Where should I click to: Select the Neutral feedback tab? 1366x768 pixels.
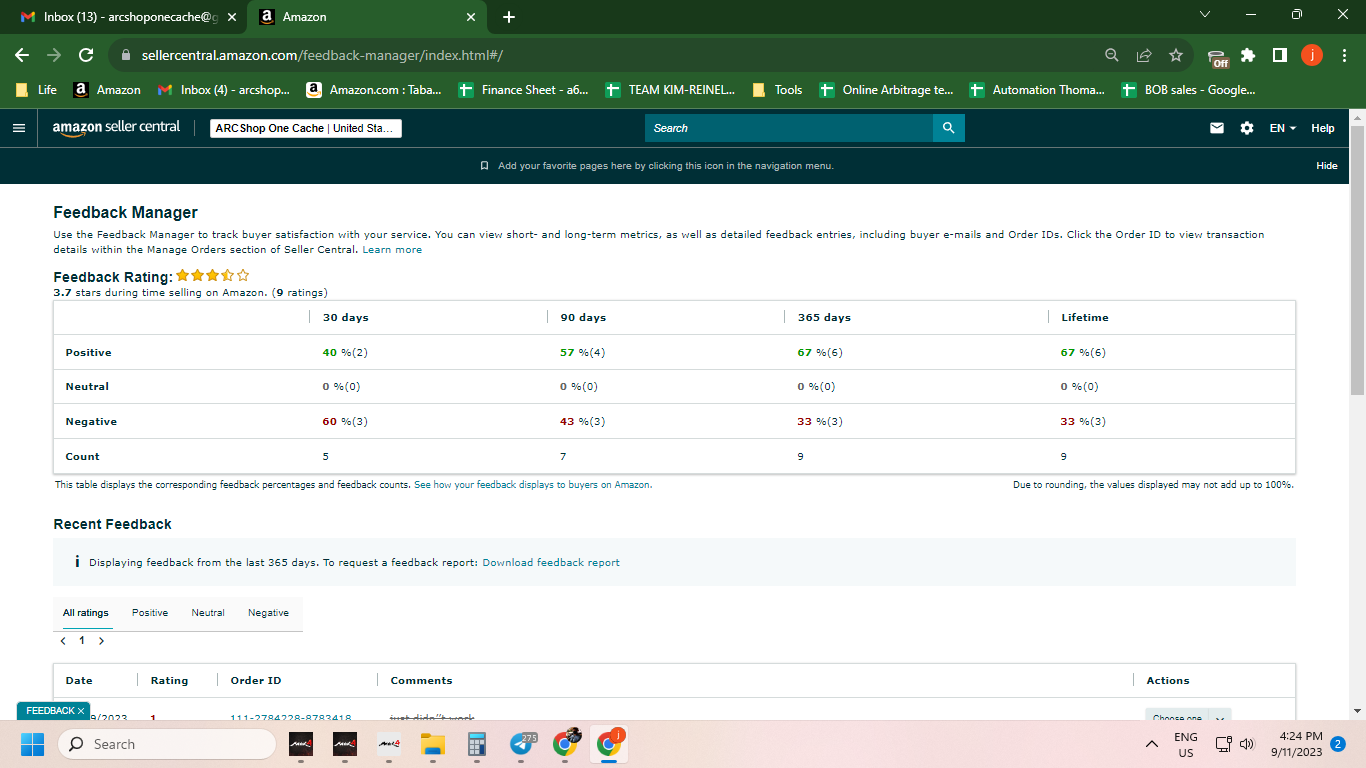point(208,613)
